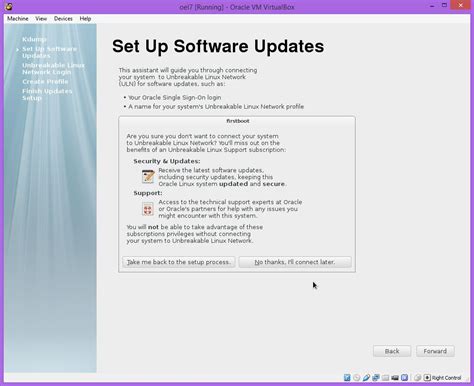The width and height of the screenshot is (474, 386).
Task: Click the video capture status icon
Action: [395, 378]
